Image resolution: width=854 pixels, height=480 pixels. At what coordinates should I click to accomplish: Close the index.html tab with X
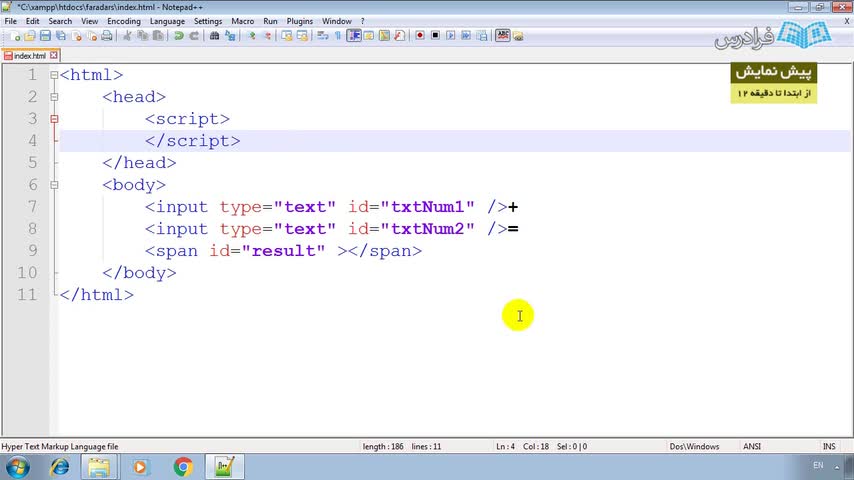tap(53, 55)
